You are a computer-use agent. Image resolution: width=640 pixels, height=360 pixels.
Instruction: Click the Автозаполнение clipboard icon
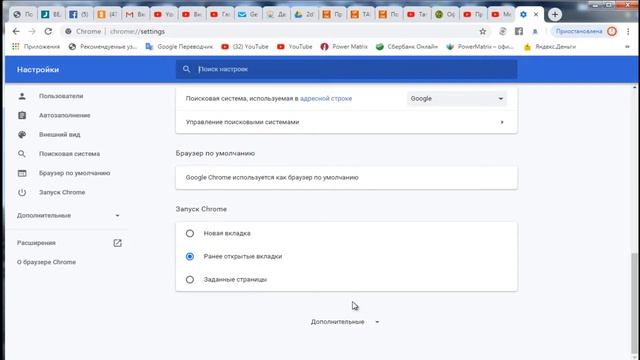pos(22,115)
